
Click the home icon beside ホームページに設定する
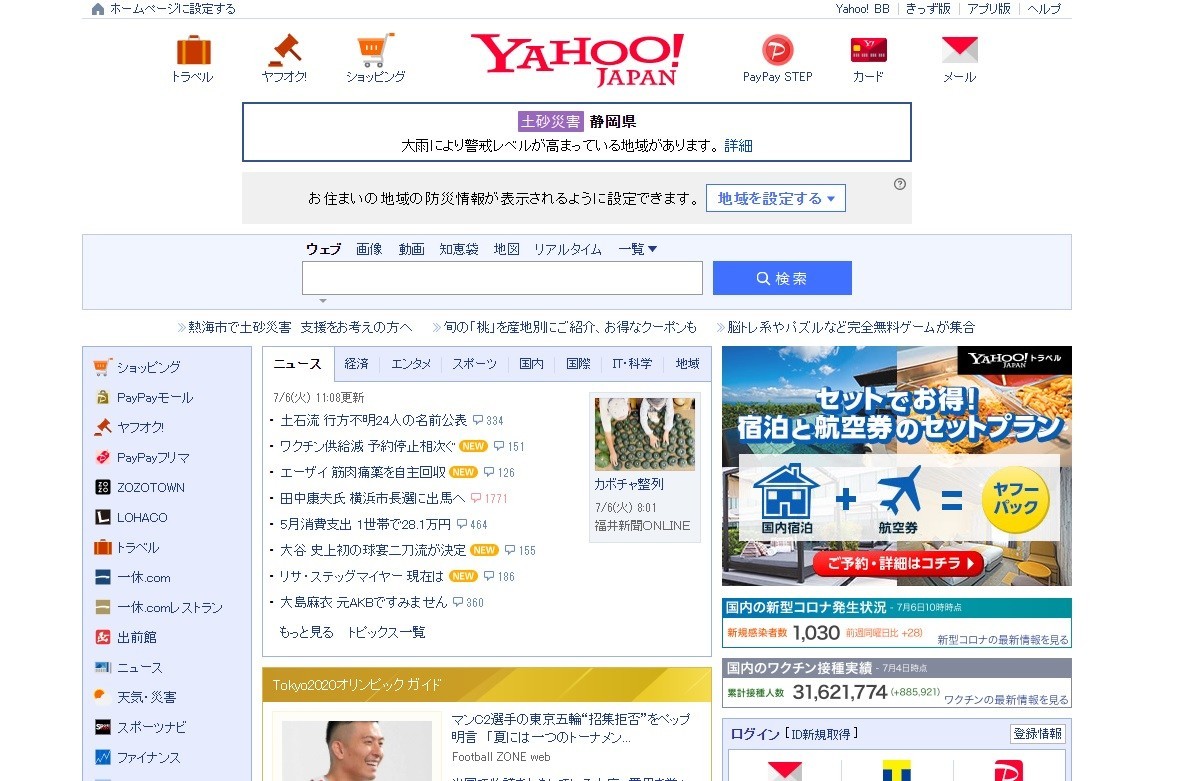point(97,9)
